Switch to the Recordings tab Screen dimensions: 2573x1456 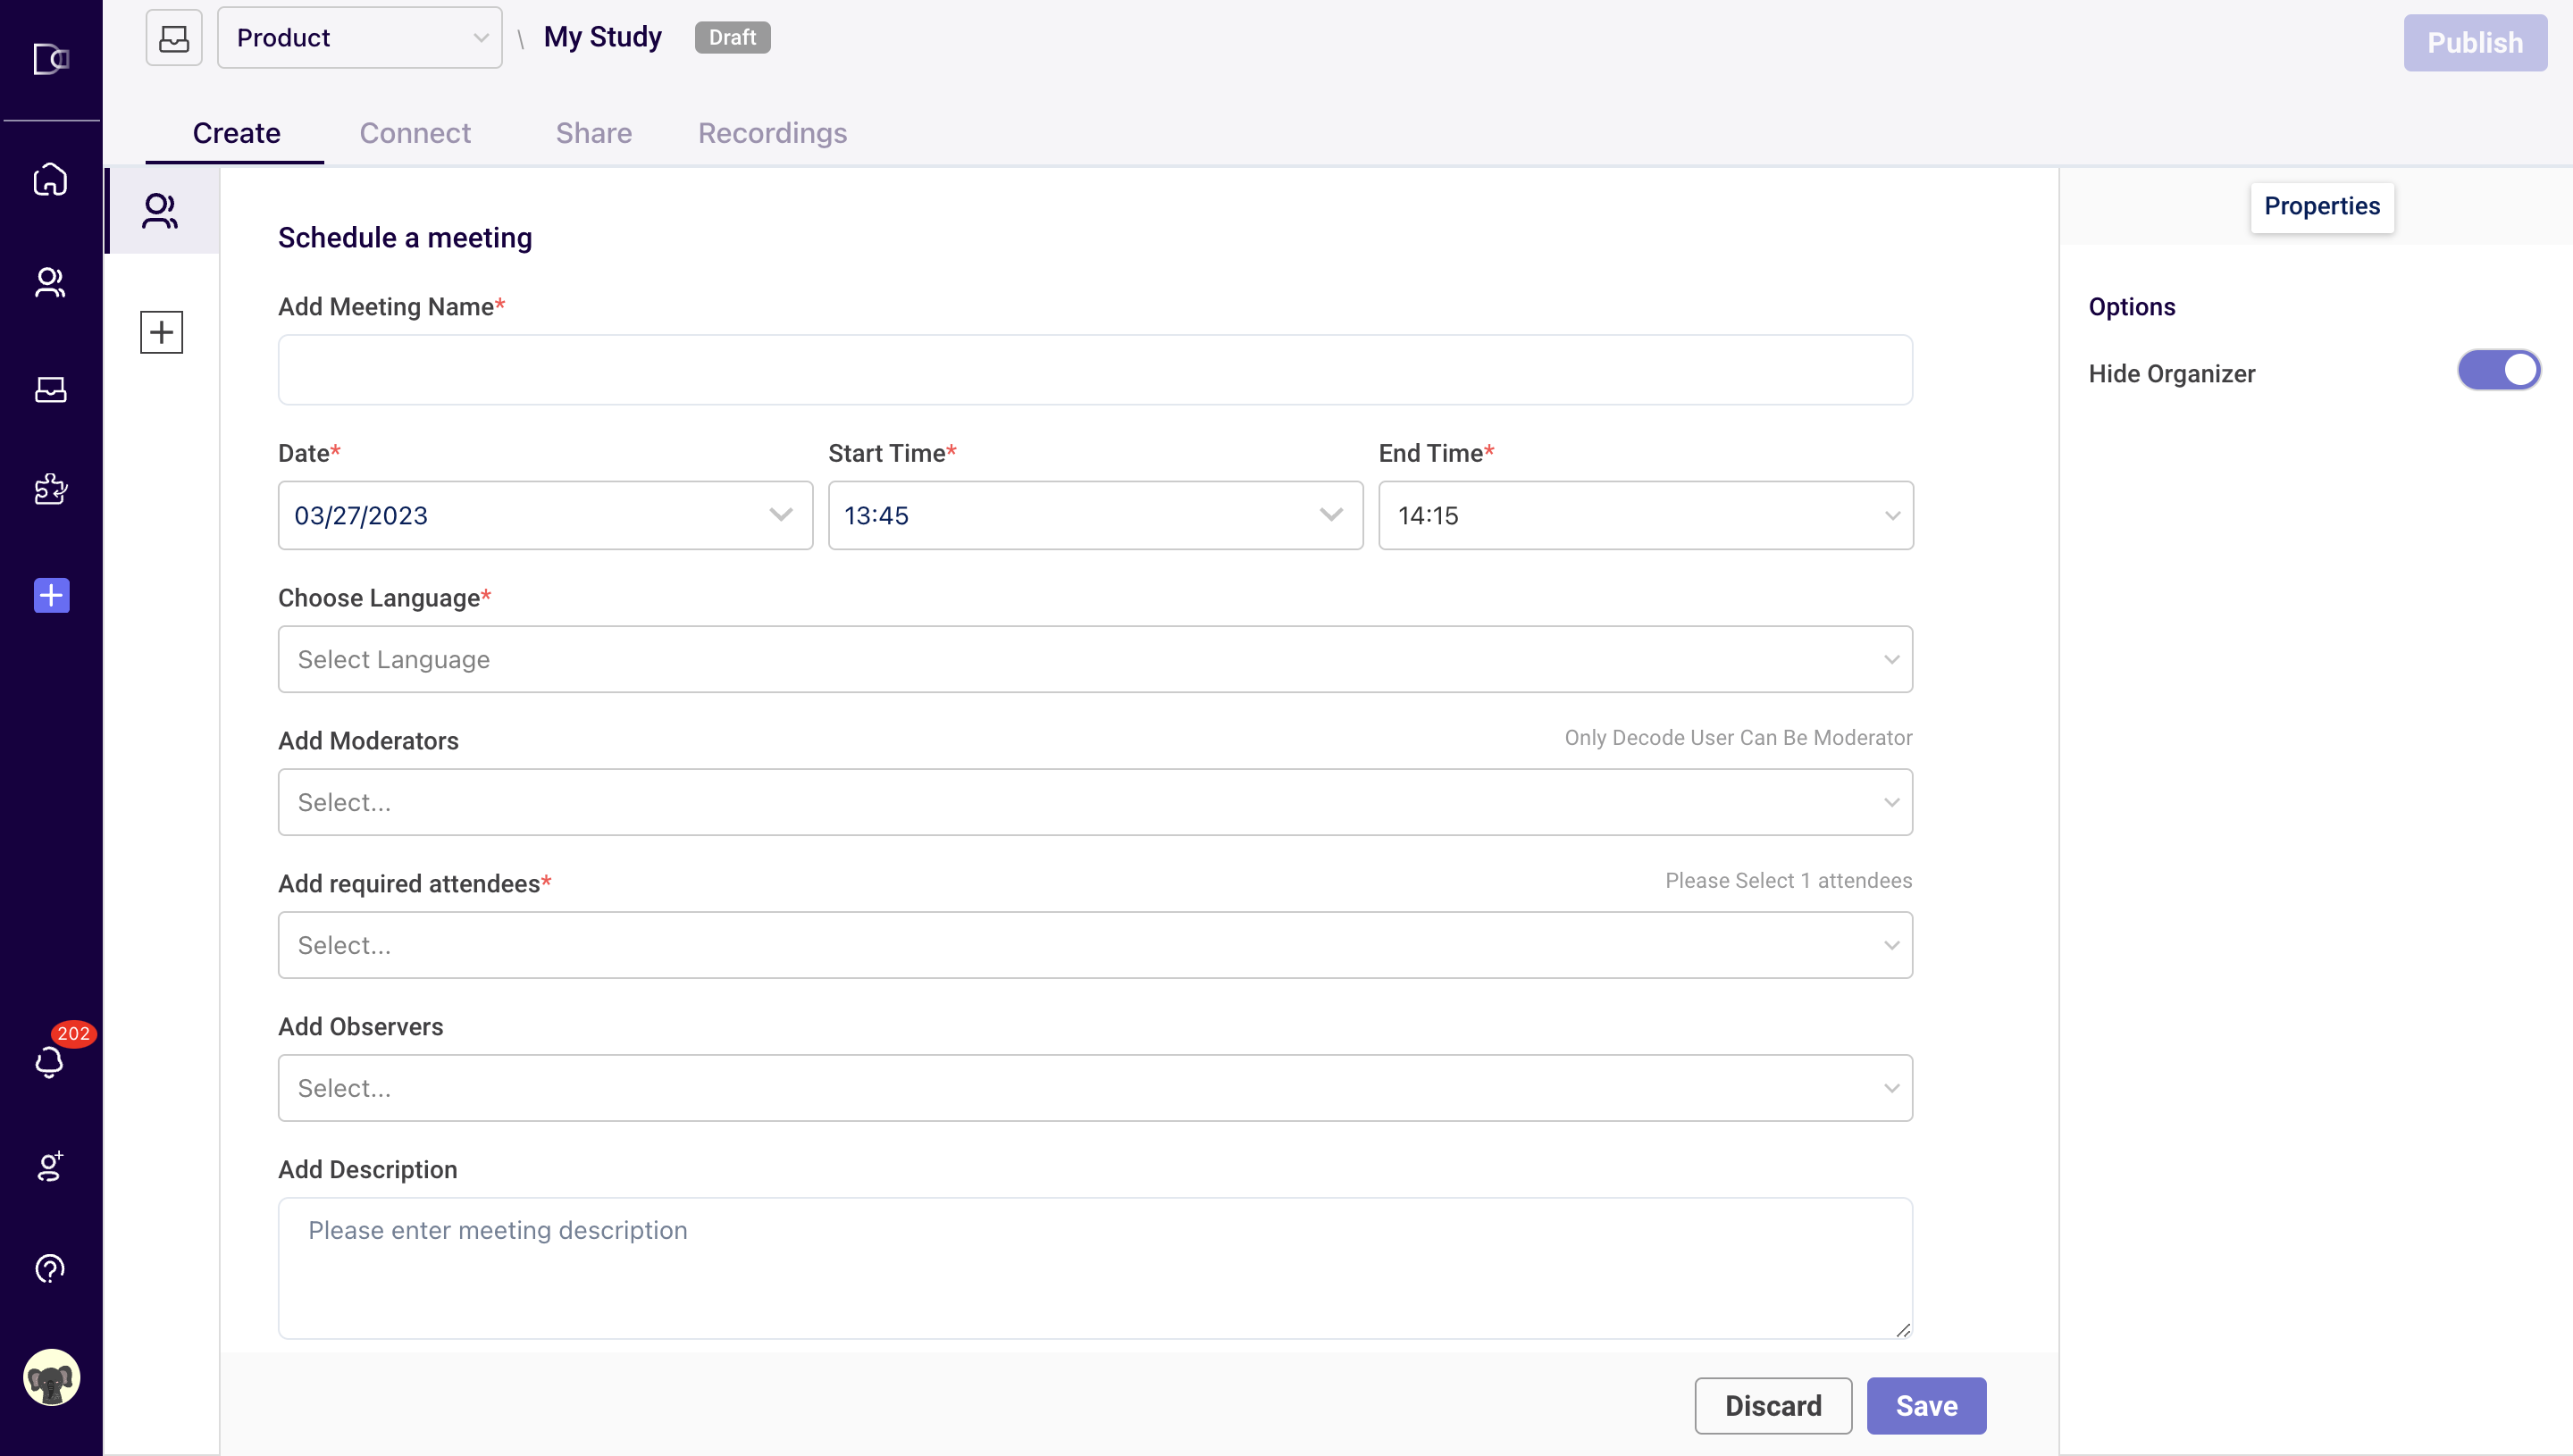(x=772, y=133)
